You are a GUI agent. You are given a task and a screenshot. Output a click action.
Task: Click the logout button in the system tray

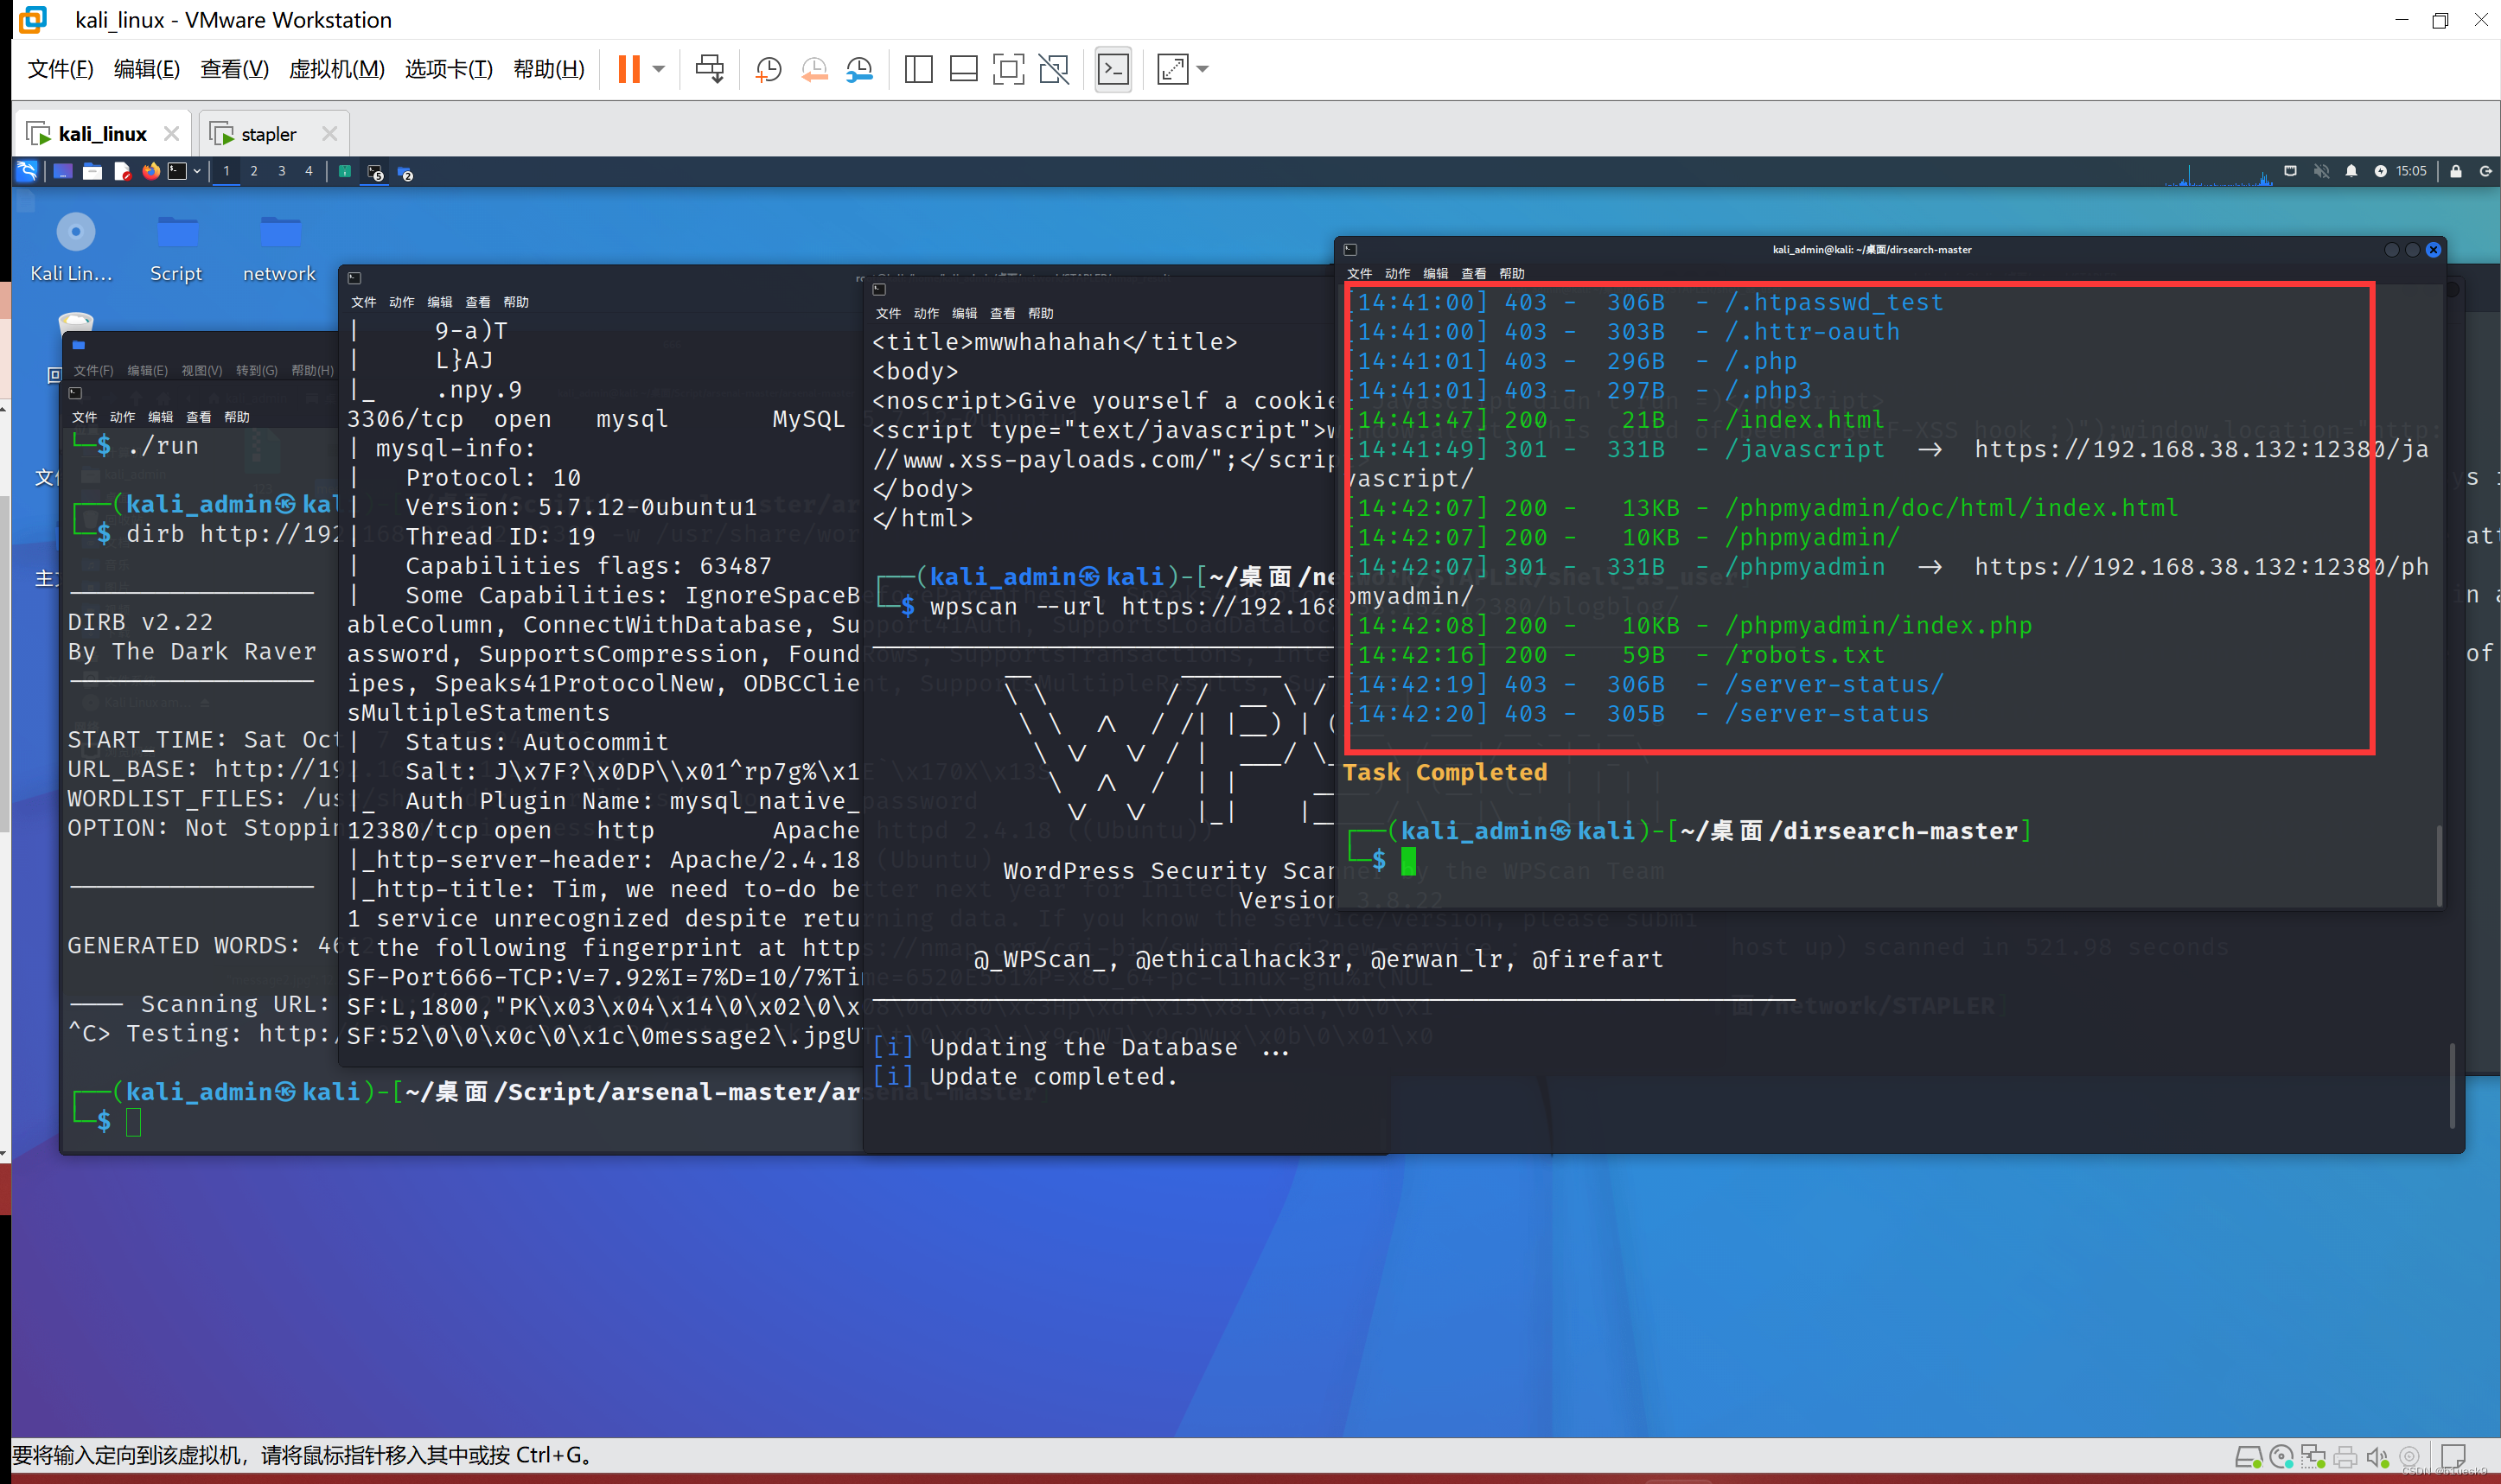(2487, 171)
